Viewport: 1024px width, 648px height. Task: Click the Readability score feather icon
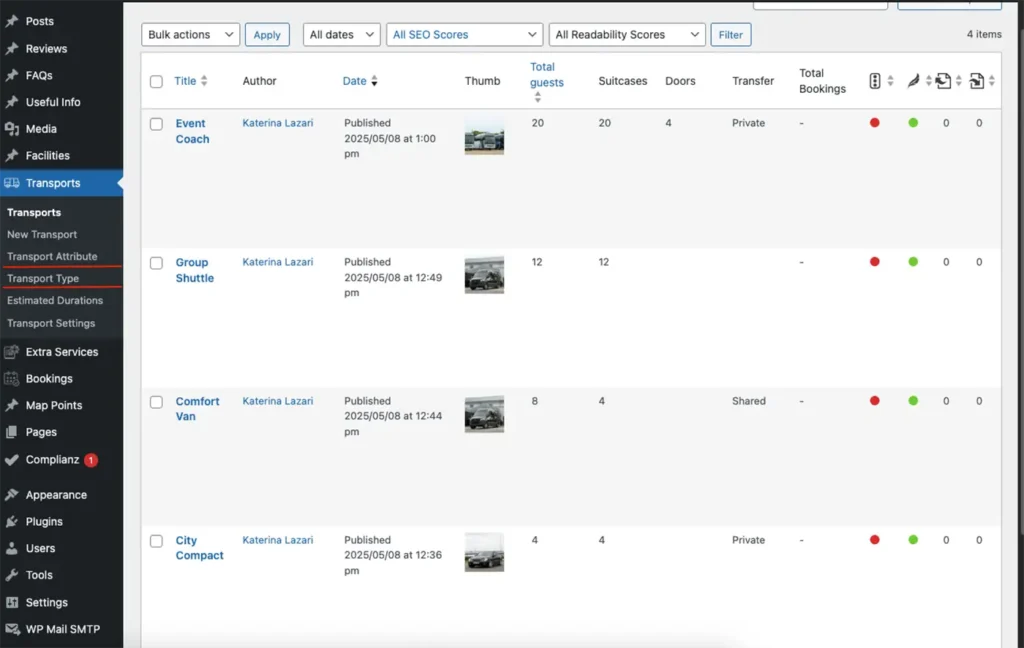click(912, 81)
